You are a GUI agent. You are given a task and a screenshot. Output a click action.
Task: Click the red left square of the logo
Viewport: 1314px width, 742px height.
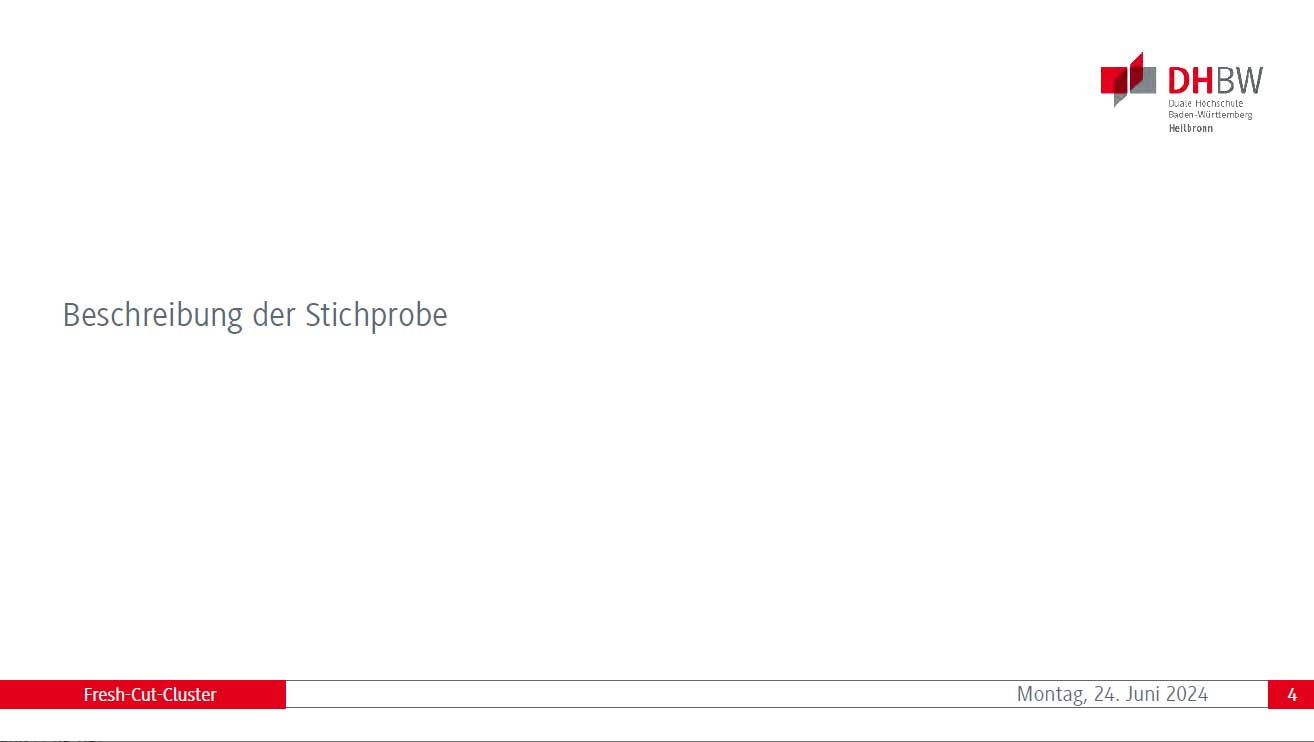click(1116, 80)
